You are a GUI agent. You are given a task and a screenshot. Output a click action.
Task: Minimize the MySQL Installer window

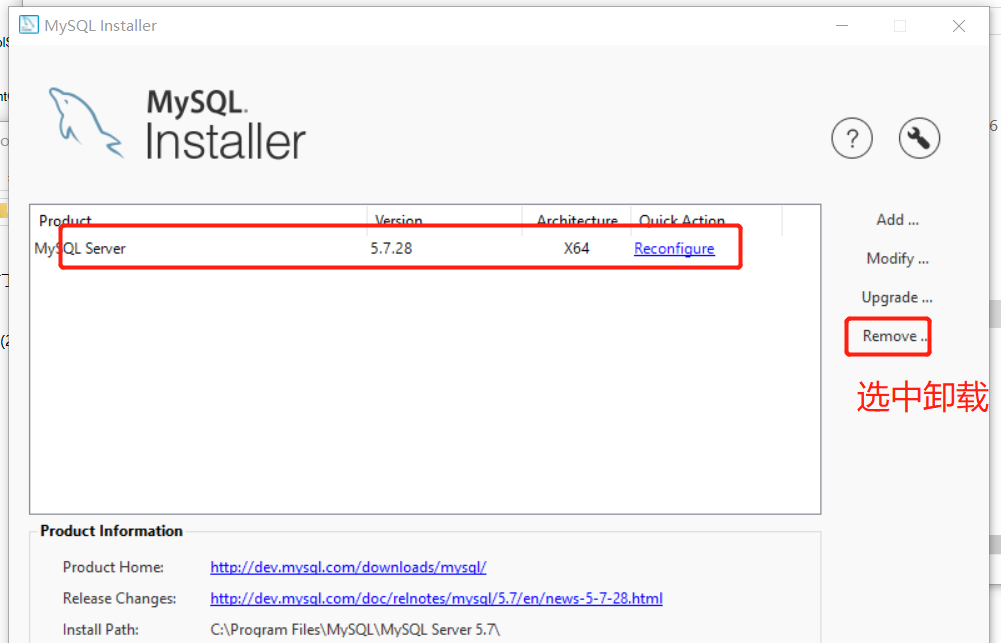point(842,26)
